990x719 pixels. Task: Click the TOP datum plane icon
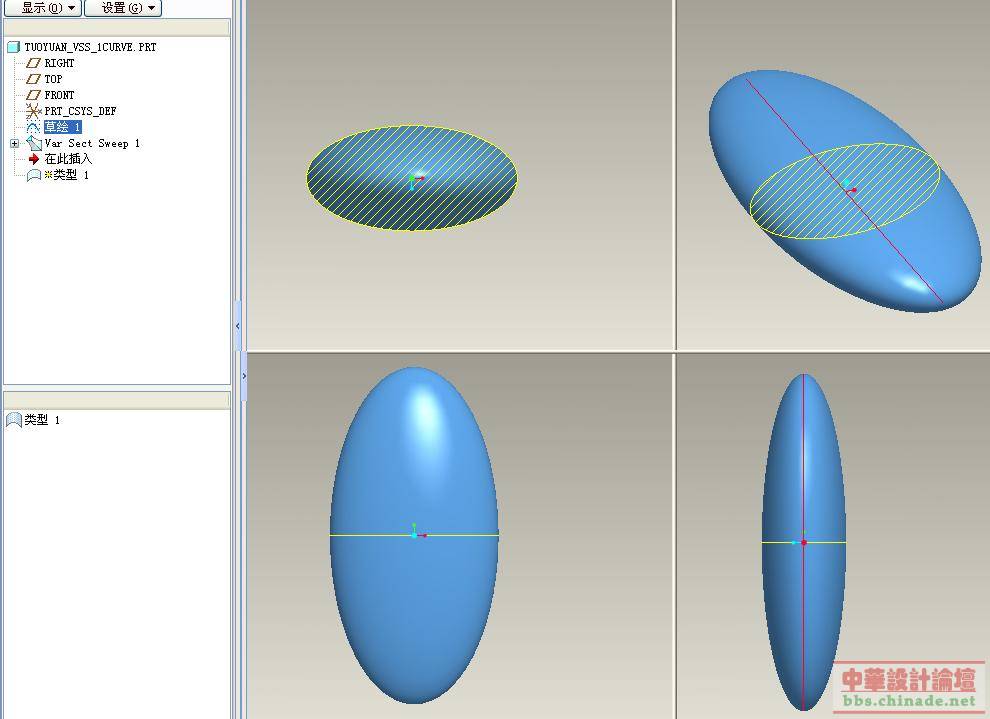pyautogui.click(x=33, y=79)
